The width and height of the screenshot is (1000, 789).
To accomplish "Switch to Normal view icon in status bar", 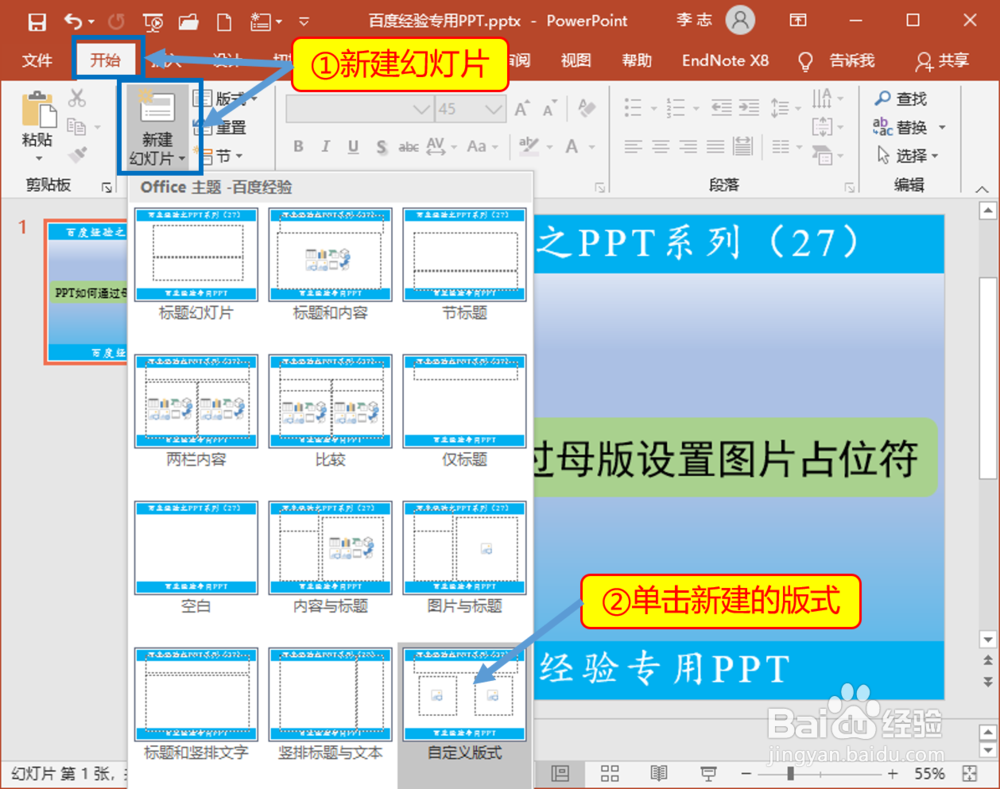I will coord(560,774).
